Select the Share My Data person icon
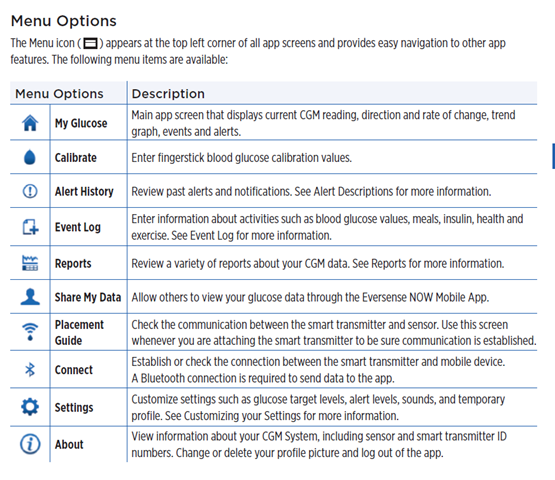The height and width of the screenshot is (480, 555). 30,297
